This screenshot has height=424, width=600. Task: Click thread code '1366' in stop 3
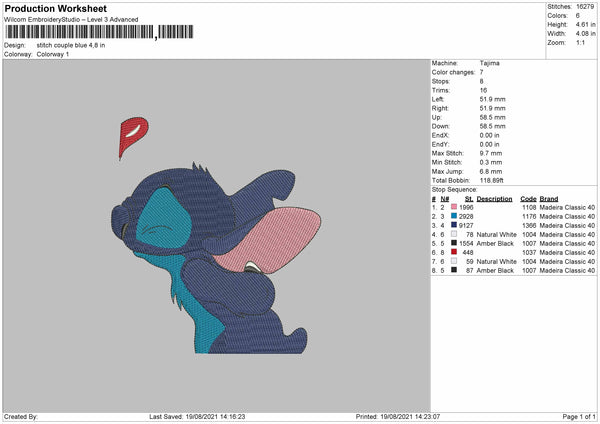(x=529, y=225)
